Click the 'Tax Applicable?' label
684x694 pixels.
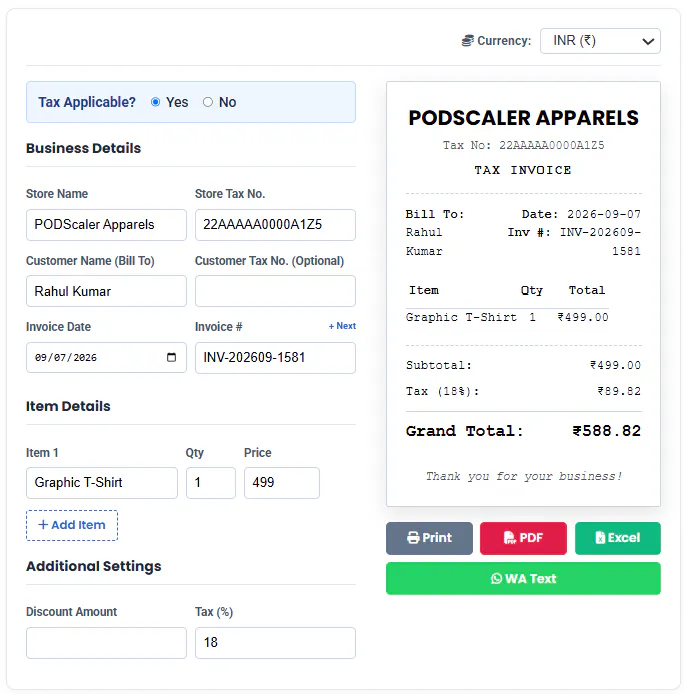(87, 102)
